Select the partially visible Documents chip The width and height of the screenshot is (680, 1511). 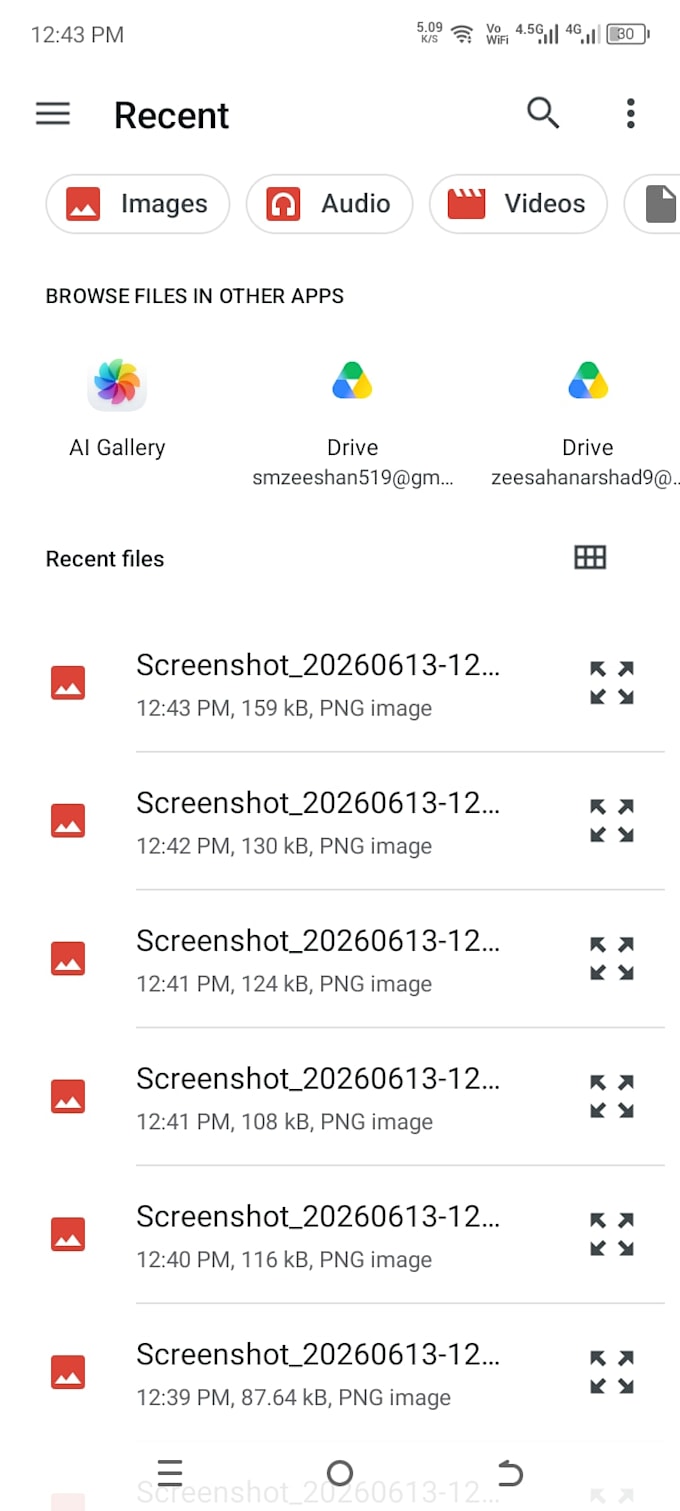pos(652,204)
